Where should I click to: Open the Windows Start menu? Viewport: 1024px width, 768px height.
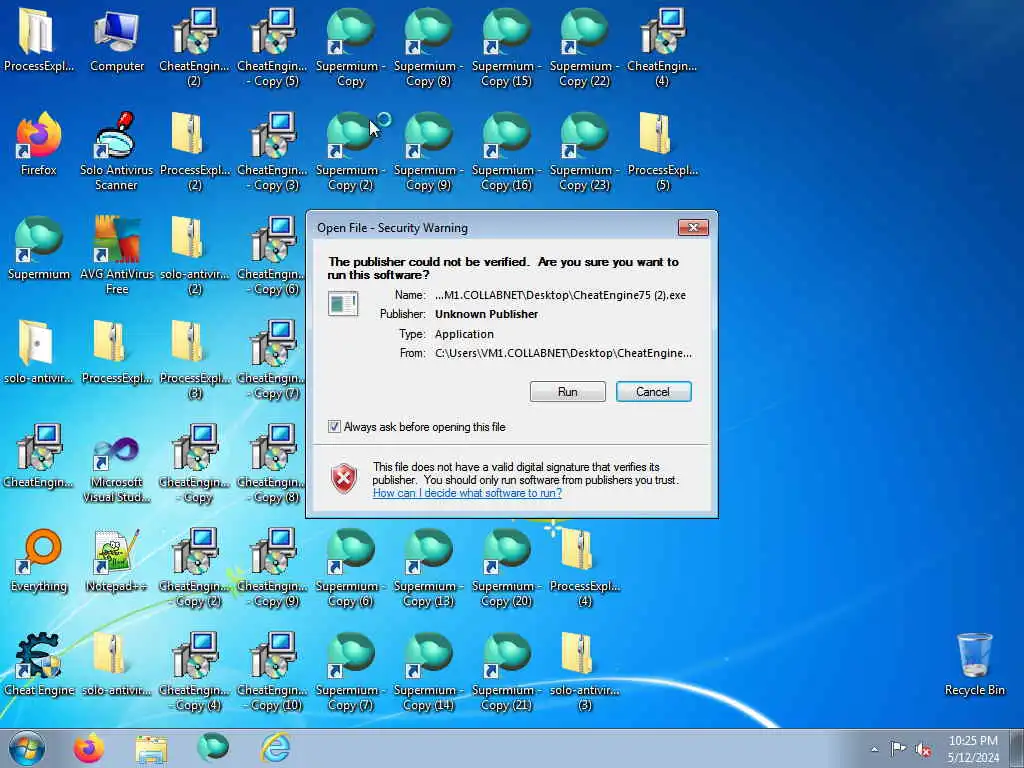point(27,748)
